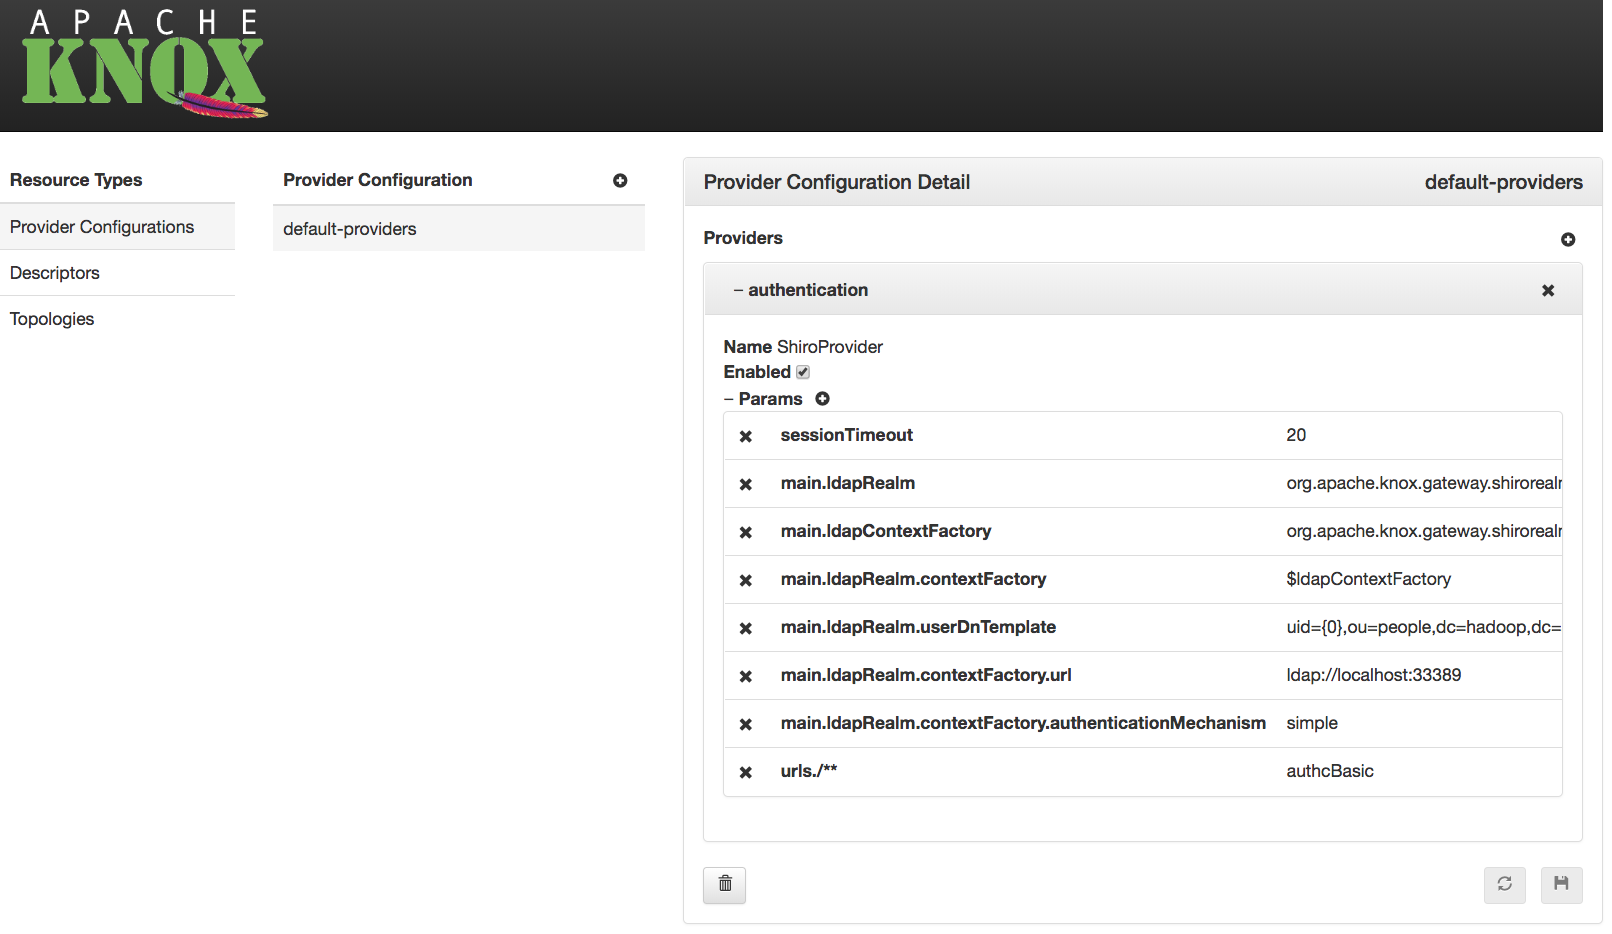Remove the sessionTimeout parameter
This screenshot has height=934, width=1612.
coord(746,436)
